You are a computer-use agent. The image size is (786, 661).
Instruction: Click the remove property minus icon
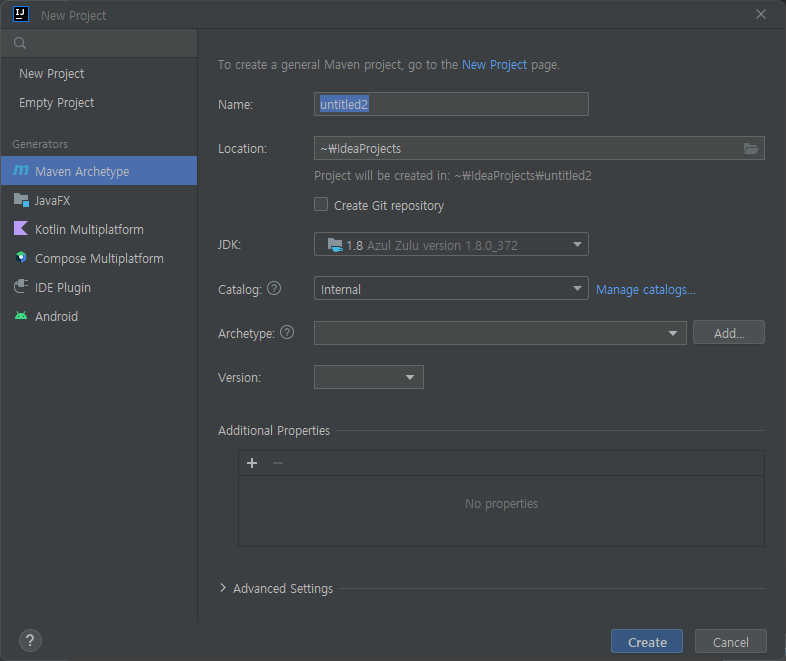point(278,463)
